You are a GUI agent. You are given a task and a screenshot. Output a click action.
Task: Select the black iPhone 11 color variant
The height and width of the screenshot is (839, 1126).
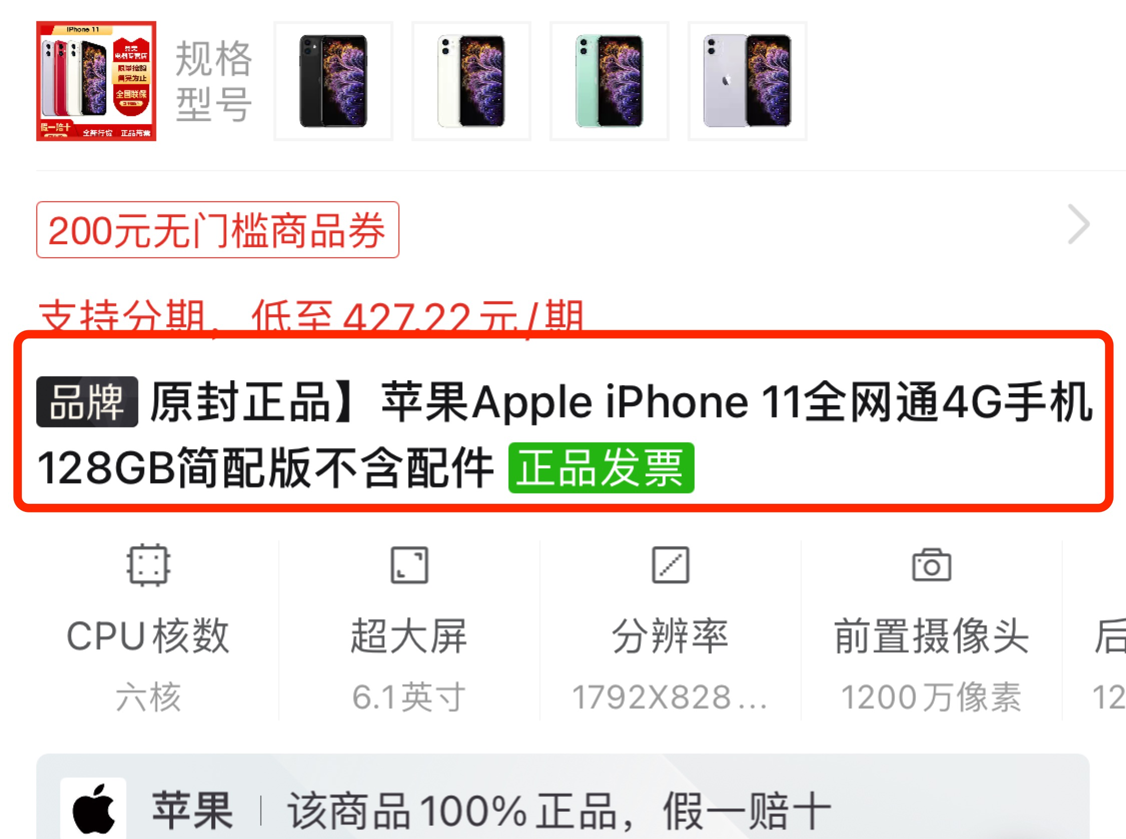pos(333,81)
